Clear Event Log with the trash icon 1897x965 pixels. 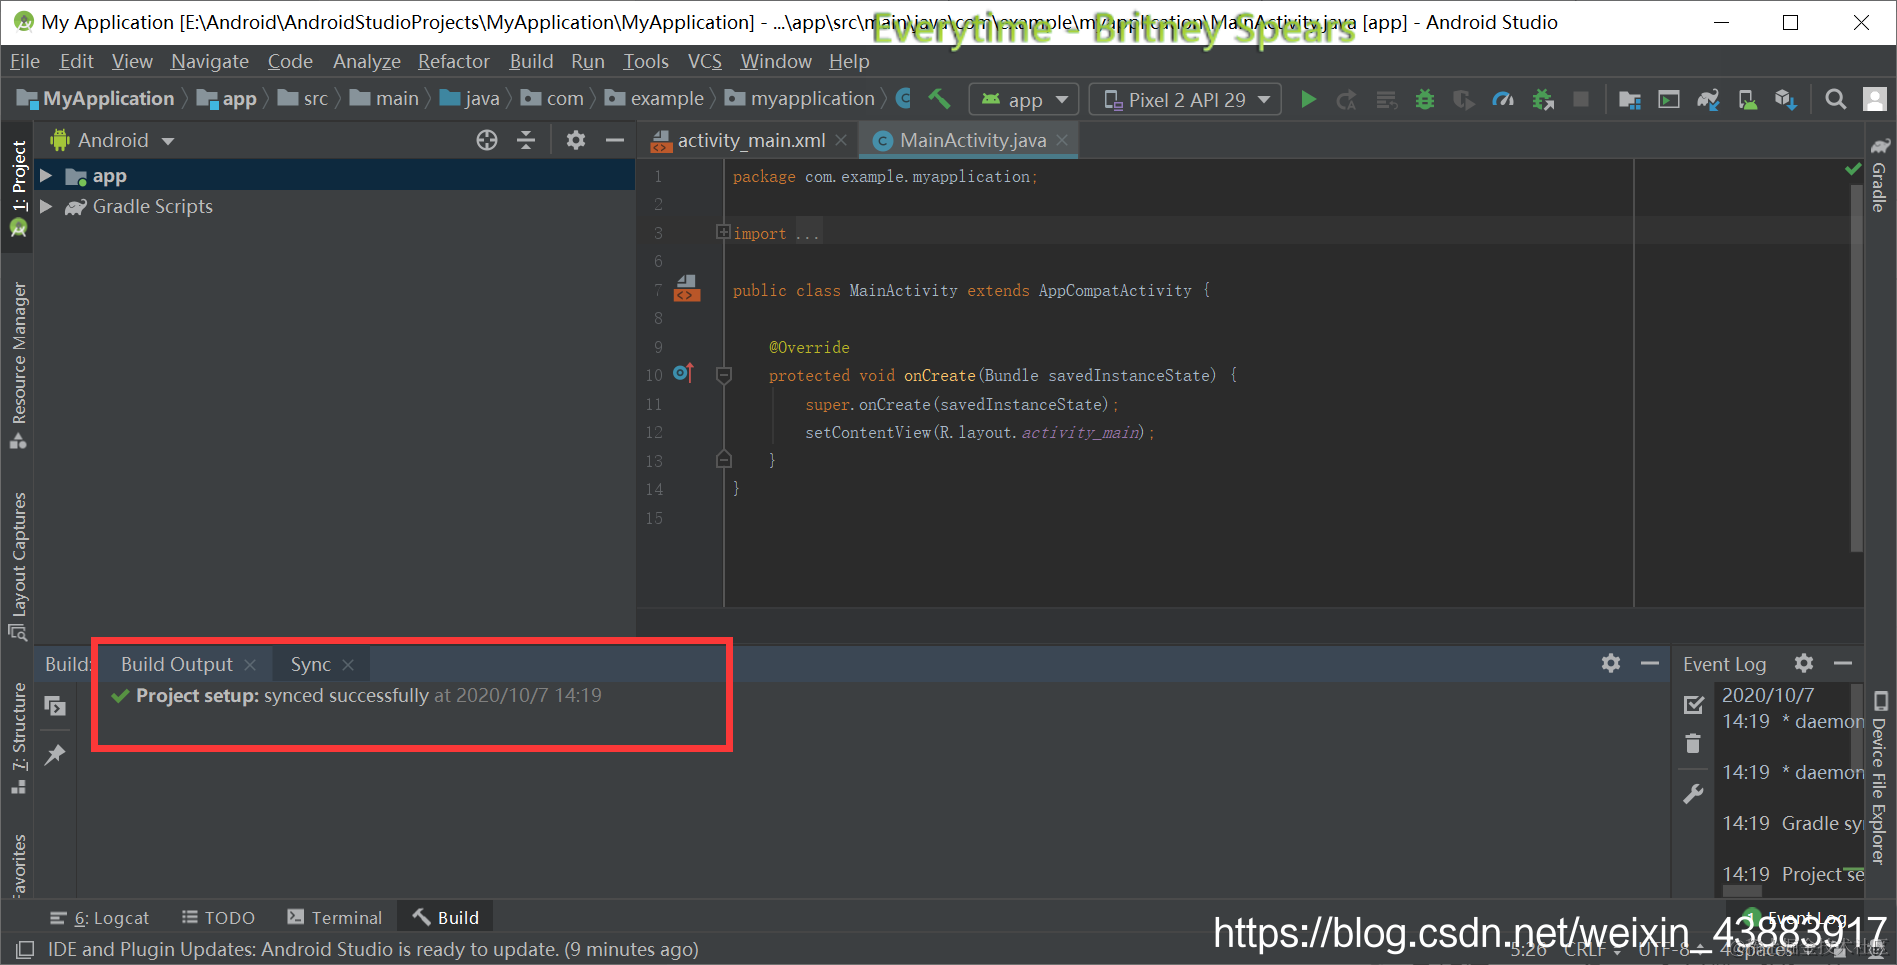[1693, 744]
